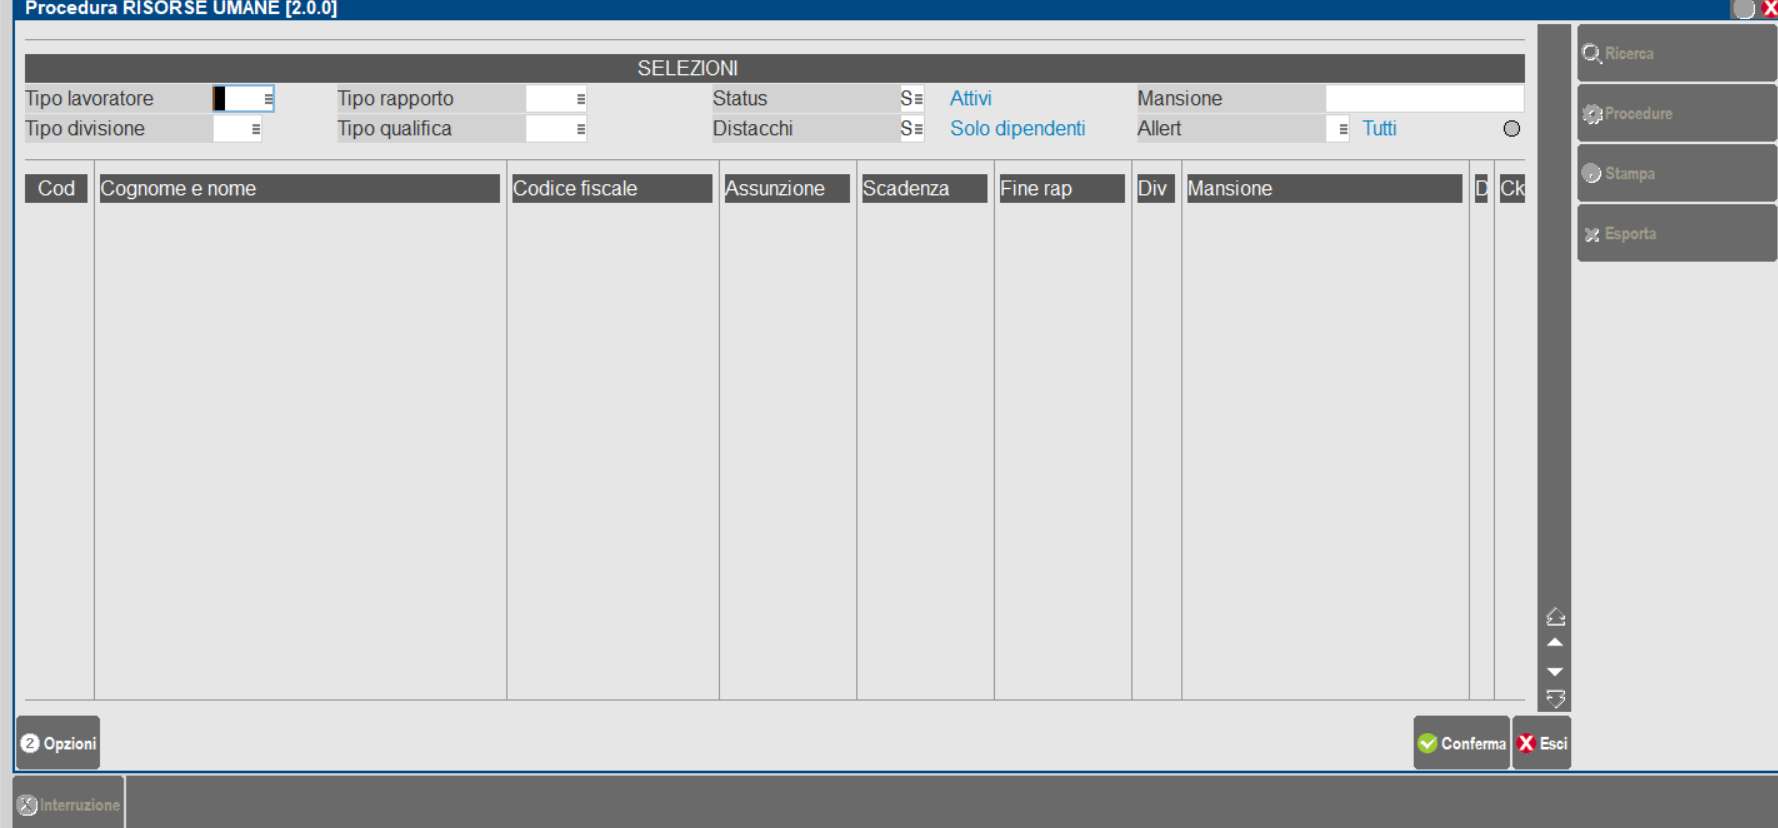Screen dimensions: 1778x828
Task: Open the Procedure gear icon
Action: tap(1592, 114)
